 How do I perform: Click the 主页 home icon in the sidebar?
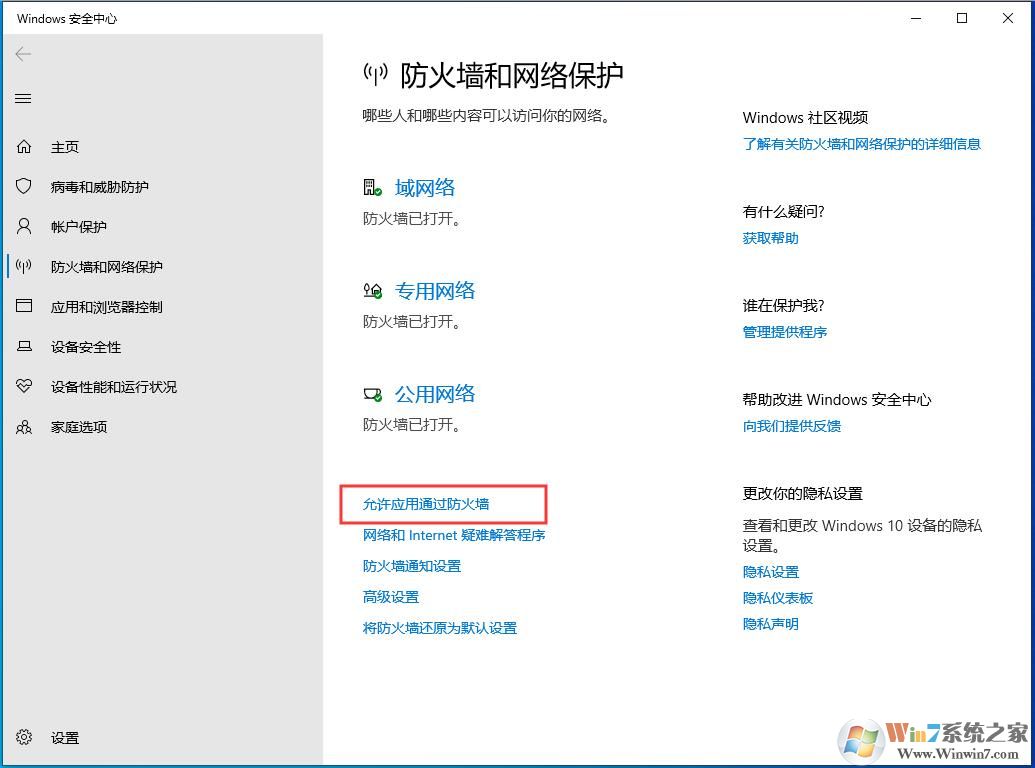[x=64, y=146]
